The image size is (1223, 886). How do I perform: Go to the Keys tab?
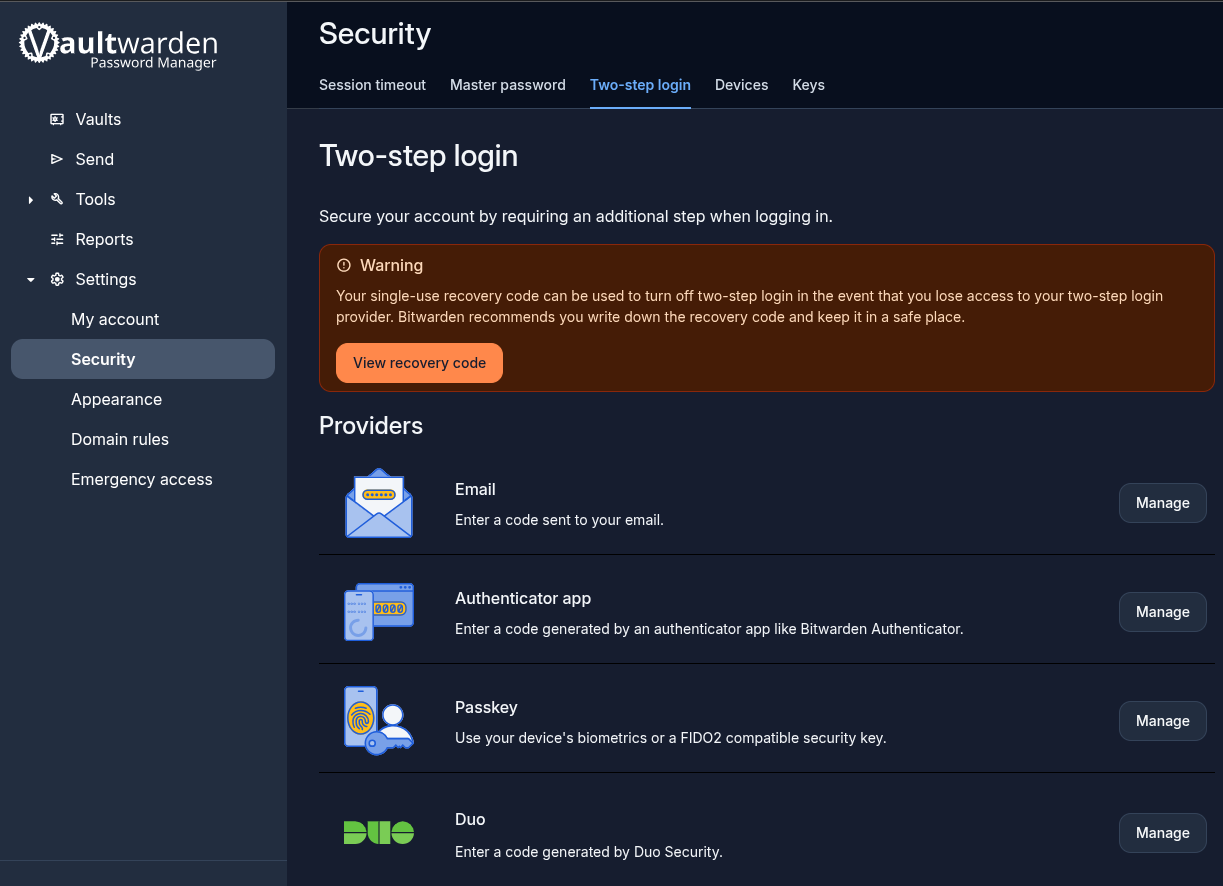click(x=809, y=85)
